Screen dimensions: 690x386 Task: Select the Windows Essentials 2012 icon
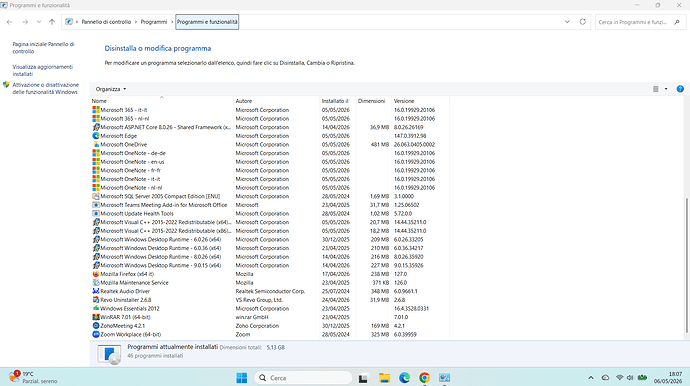[x=95, y=309]
